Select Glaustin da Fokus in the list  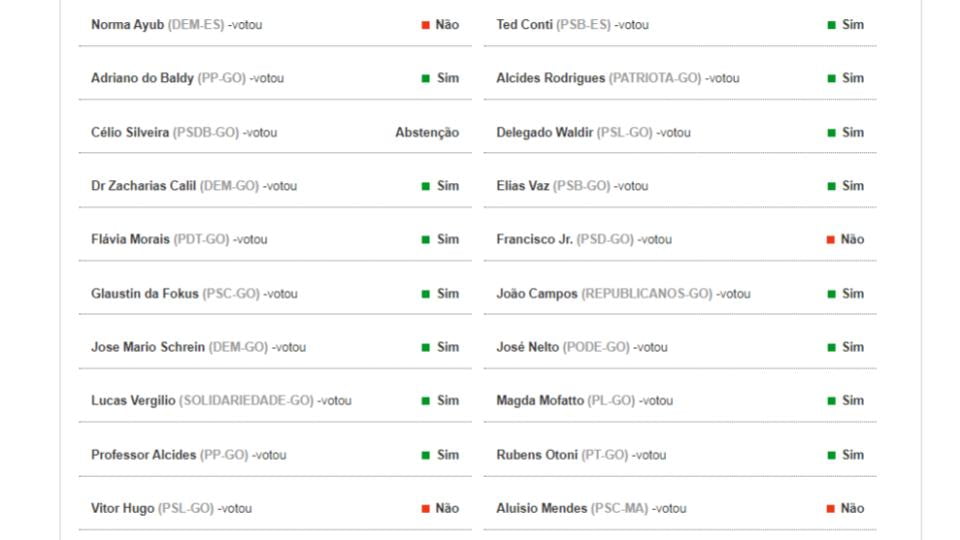tap(144, 294)
